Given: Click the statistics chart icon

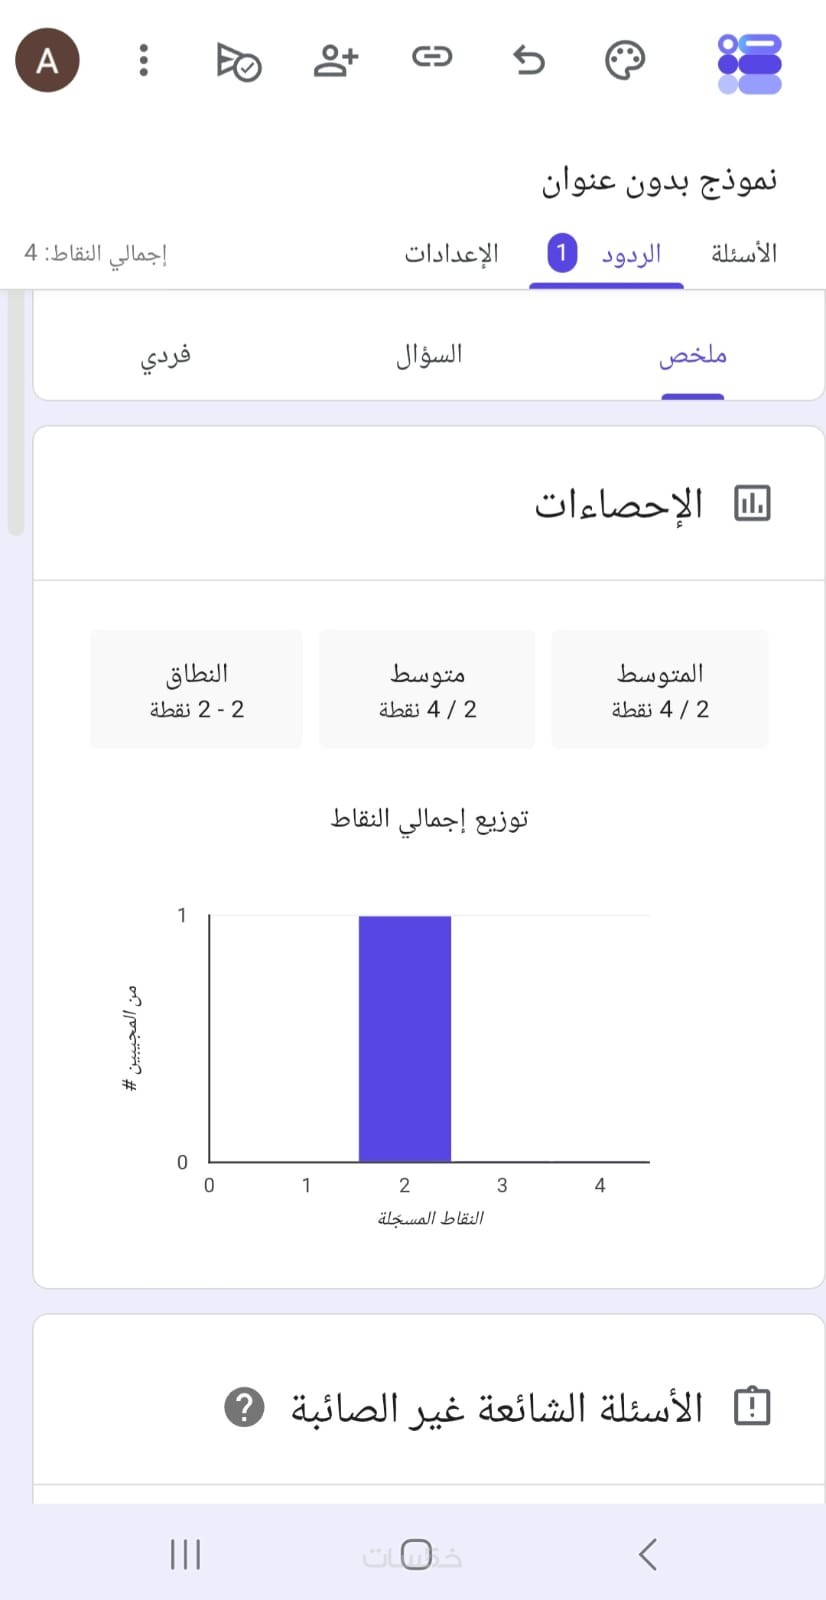Looking at the screenshot, I should pyautogui.click(x=752, y=503).
